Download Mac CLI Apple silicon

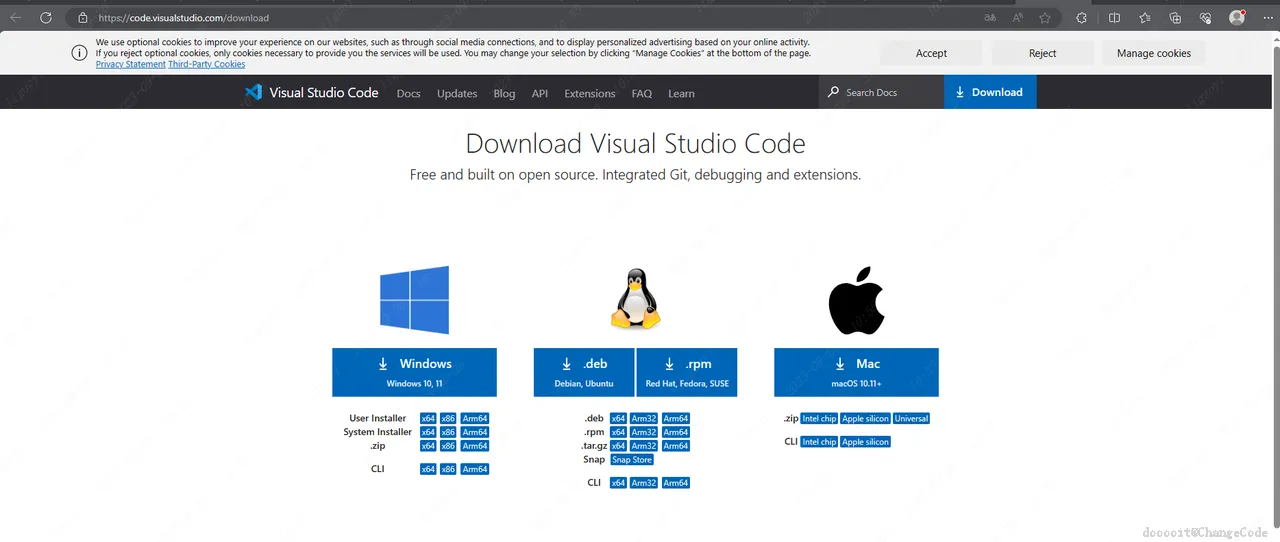[x=866, y=441]
